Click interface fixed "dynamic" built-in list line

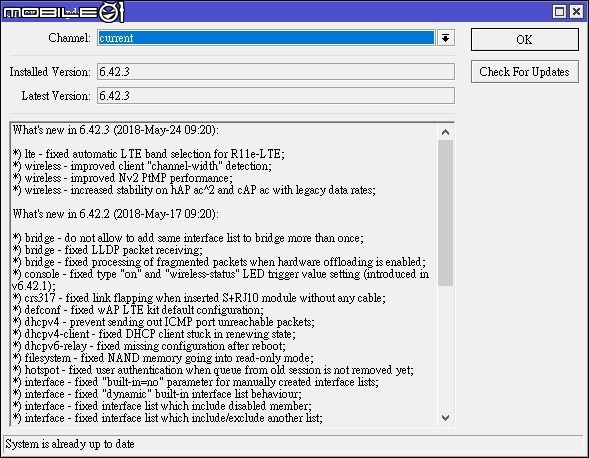point(157,395)
